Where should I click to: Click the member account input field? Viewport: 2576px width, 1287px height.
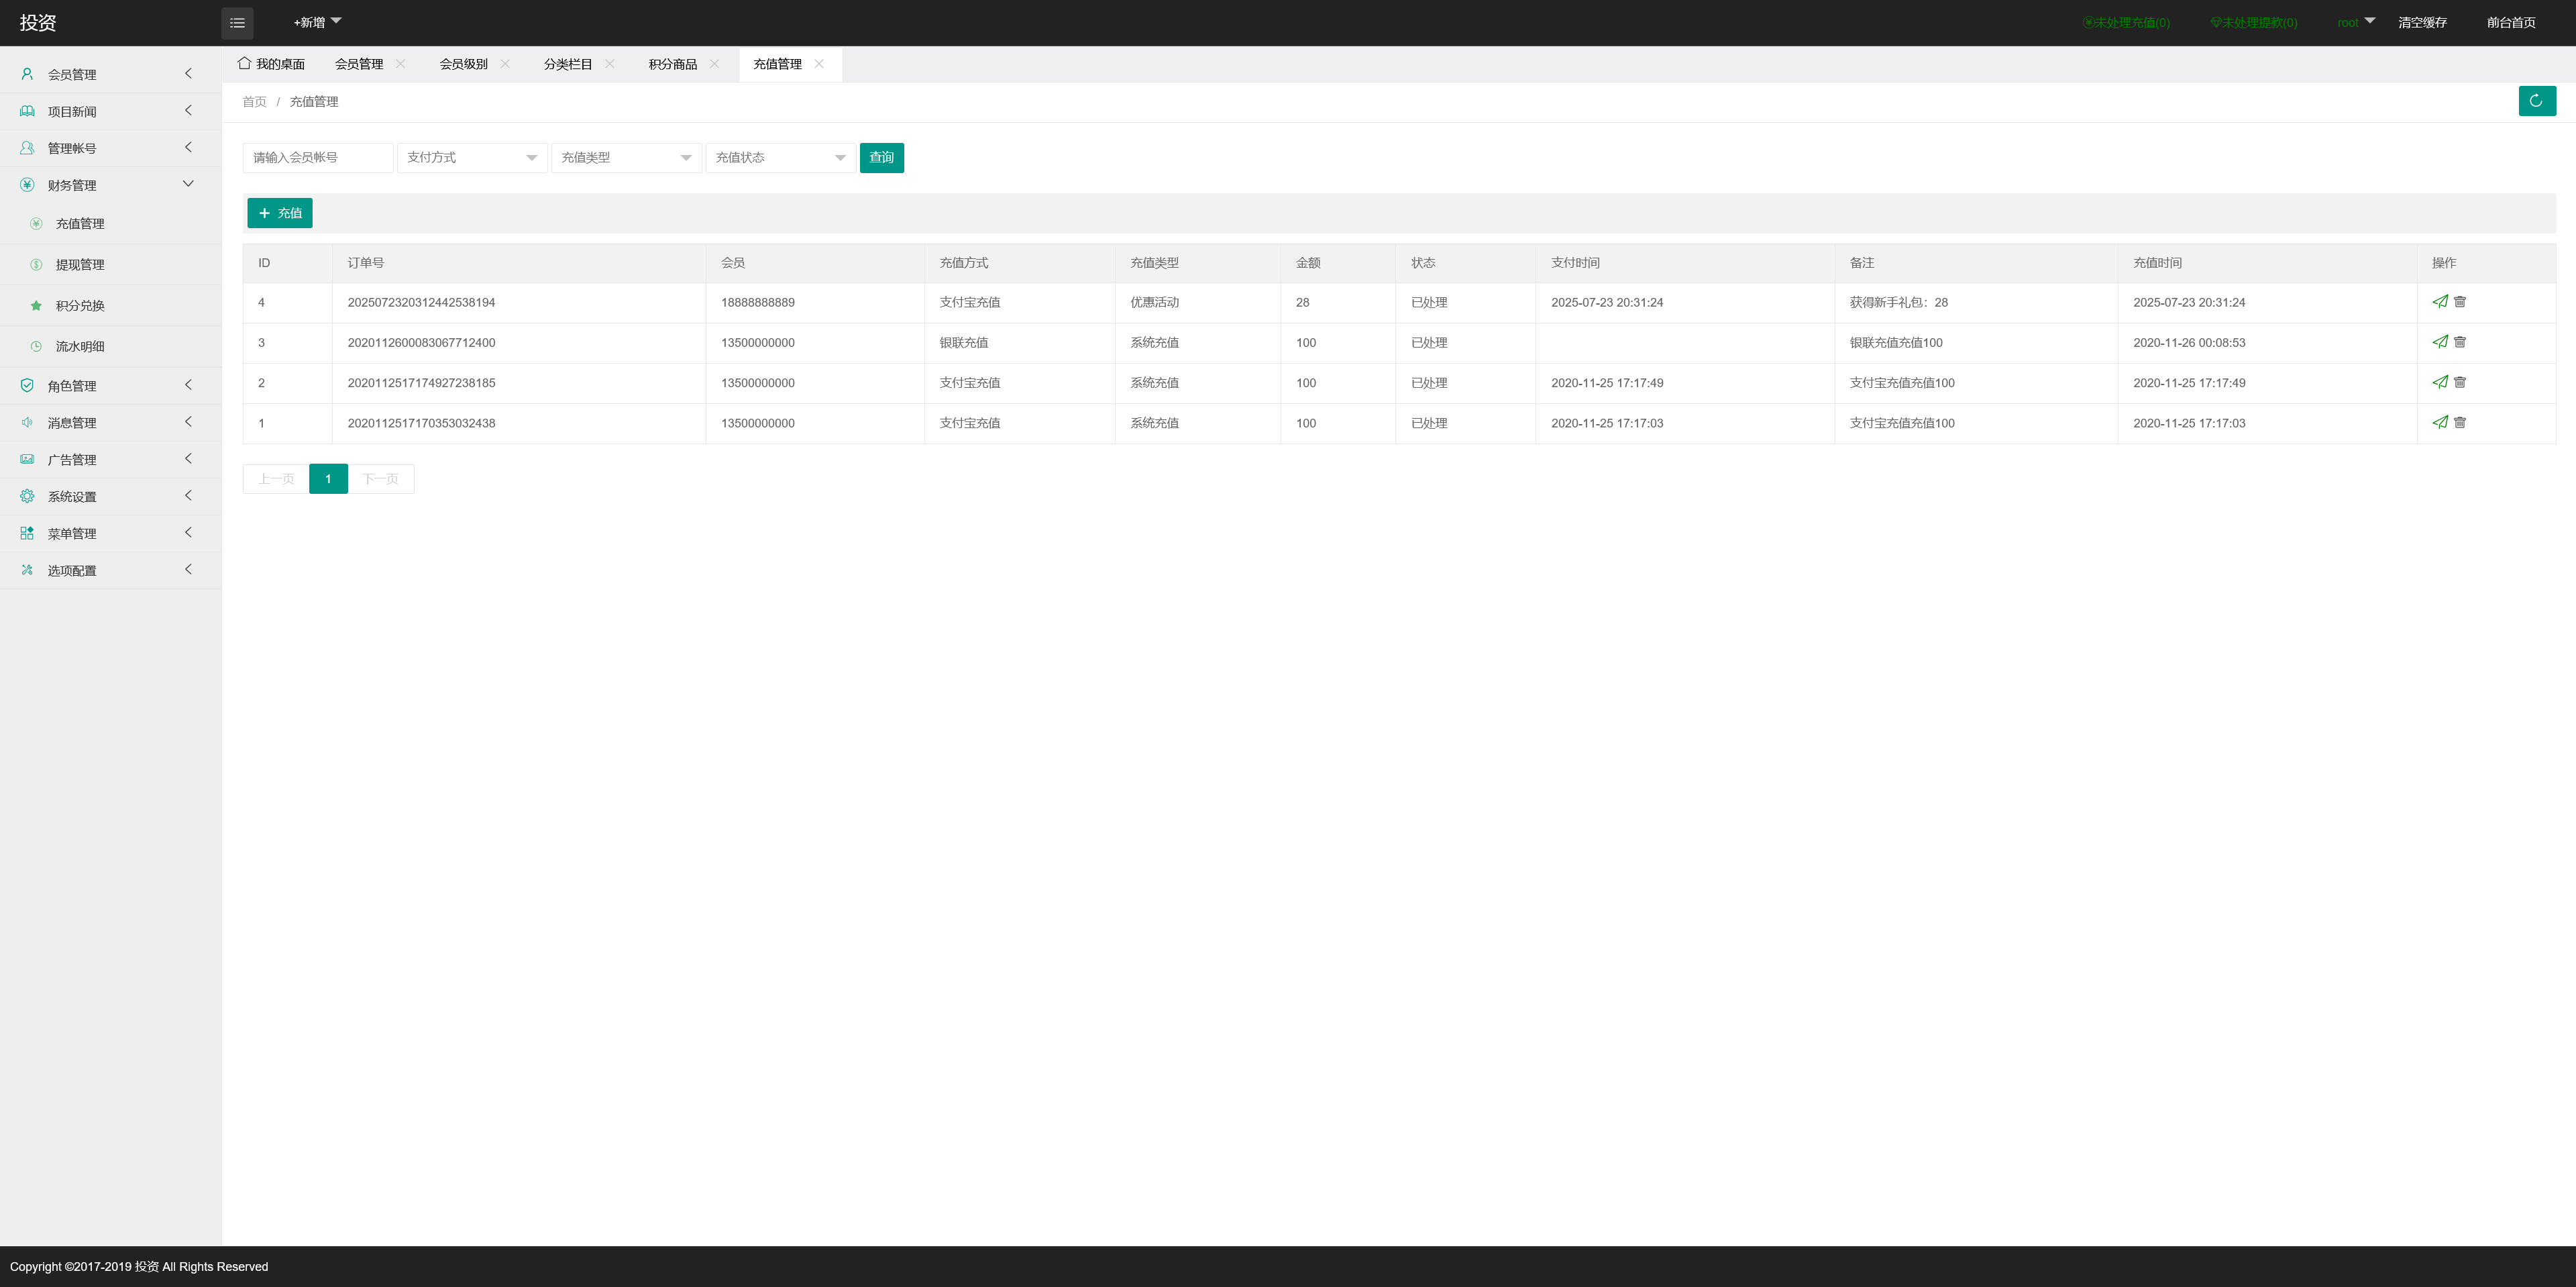pos(317,158)
